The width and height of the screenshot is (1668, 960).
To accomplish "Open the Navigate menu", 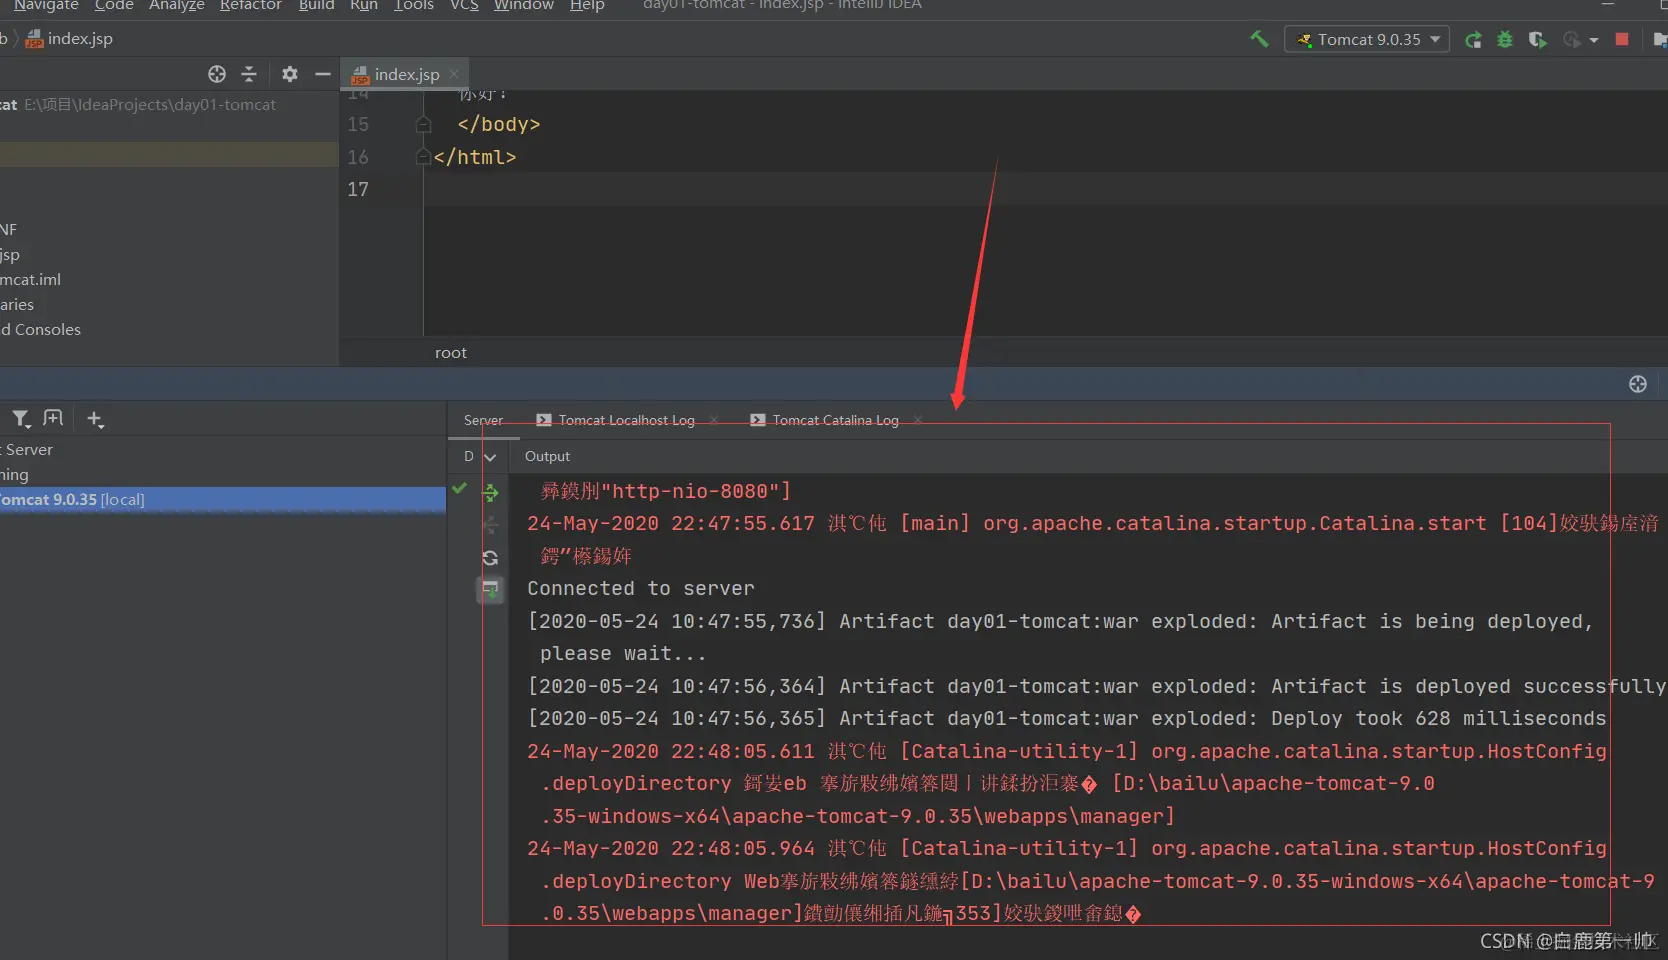I will click(46, 6).
